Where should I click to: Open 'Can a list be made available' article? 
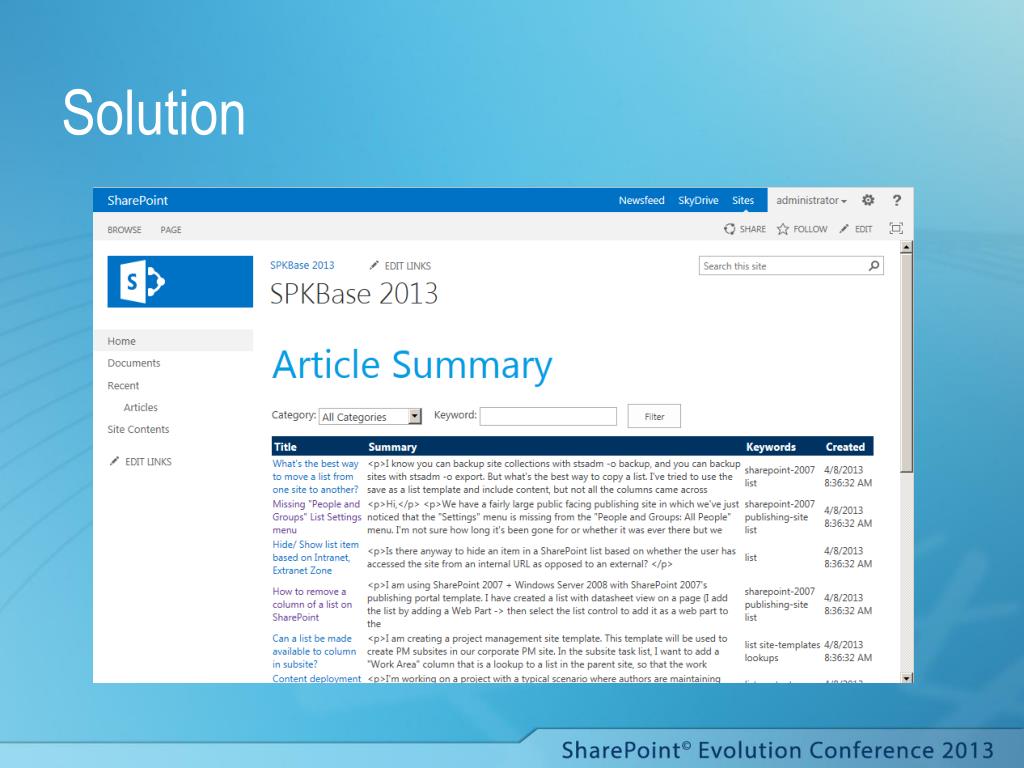tap(314, 652)
